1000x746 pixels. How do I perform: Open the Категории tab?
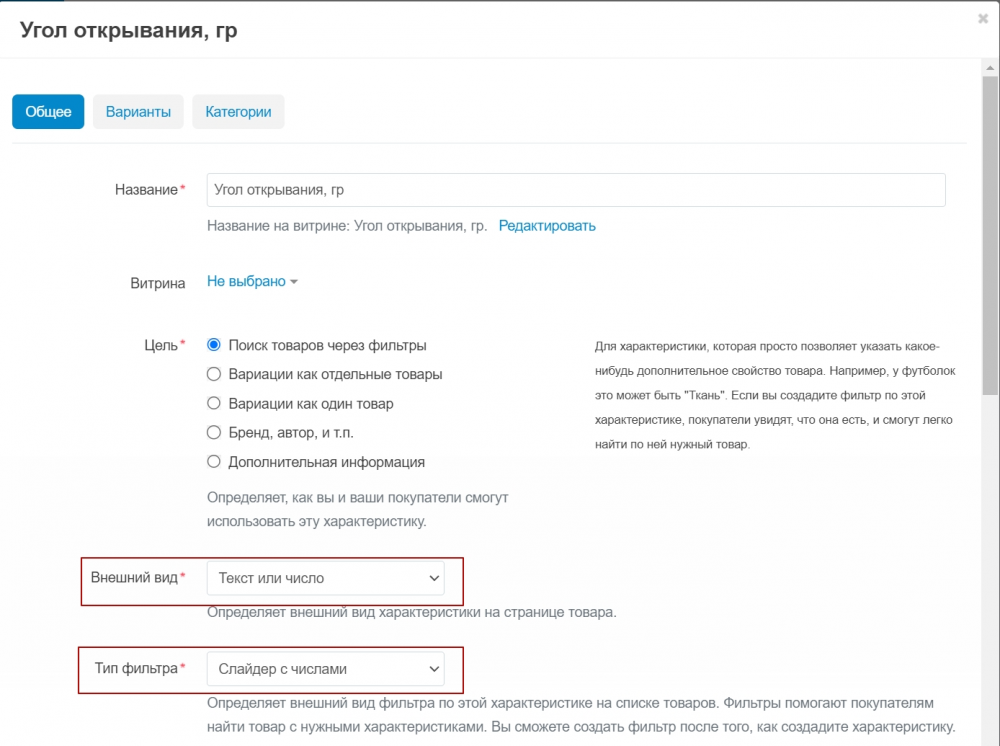point(238,112)
